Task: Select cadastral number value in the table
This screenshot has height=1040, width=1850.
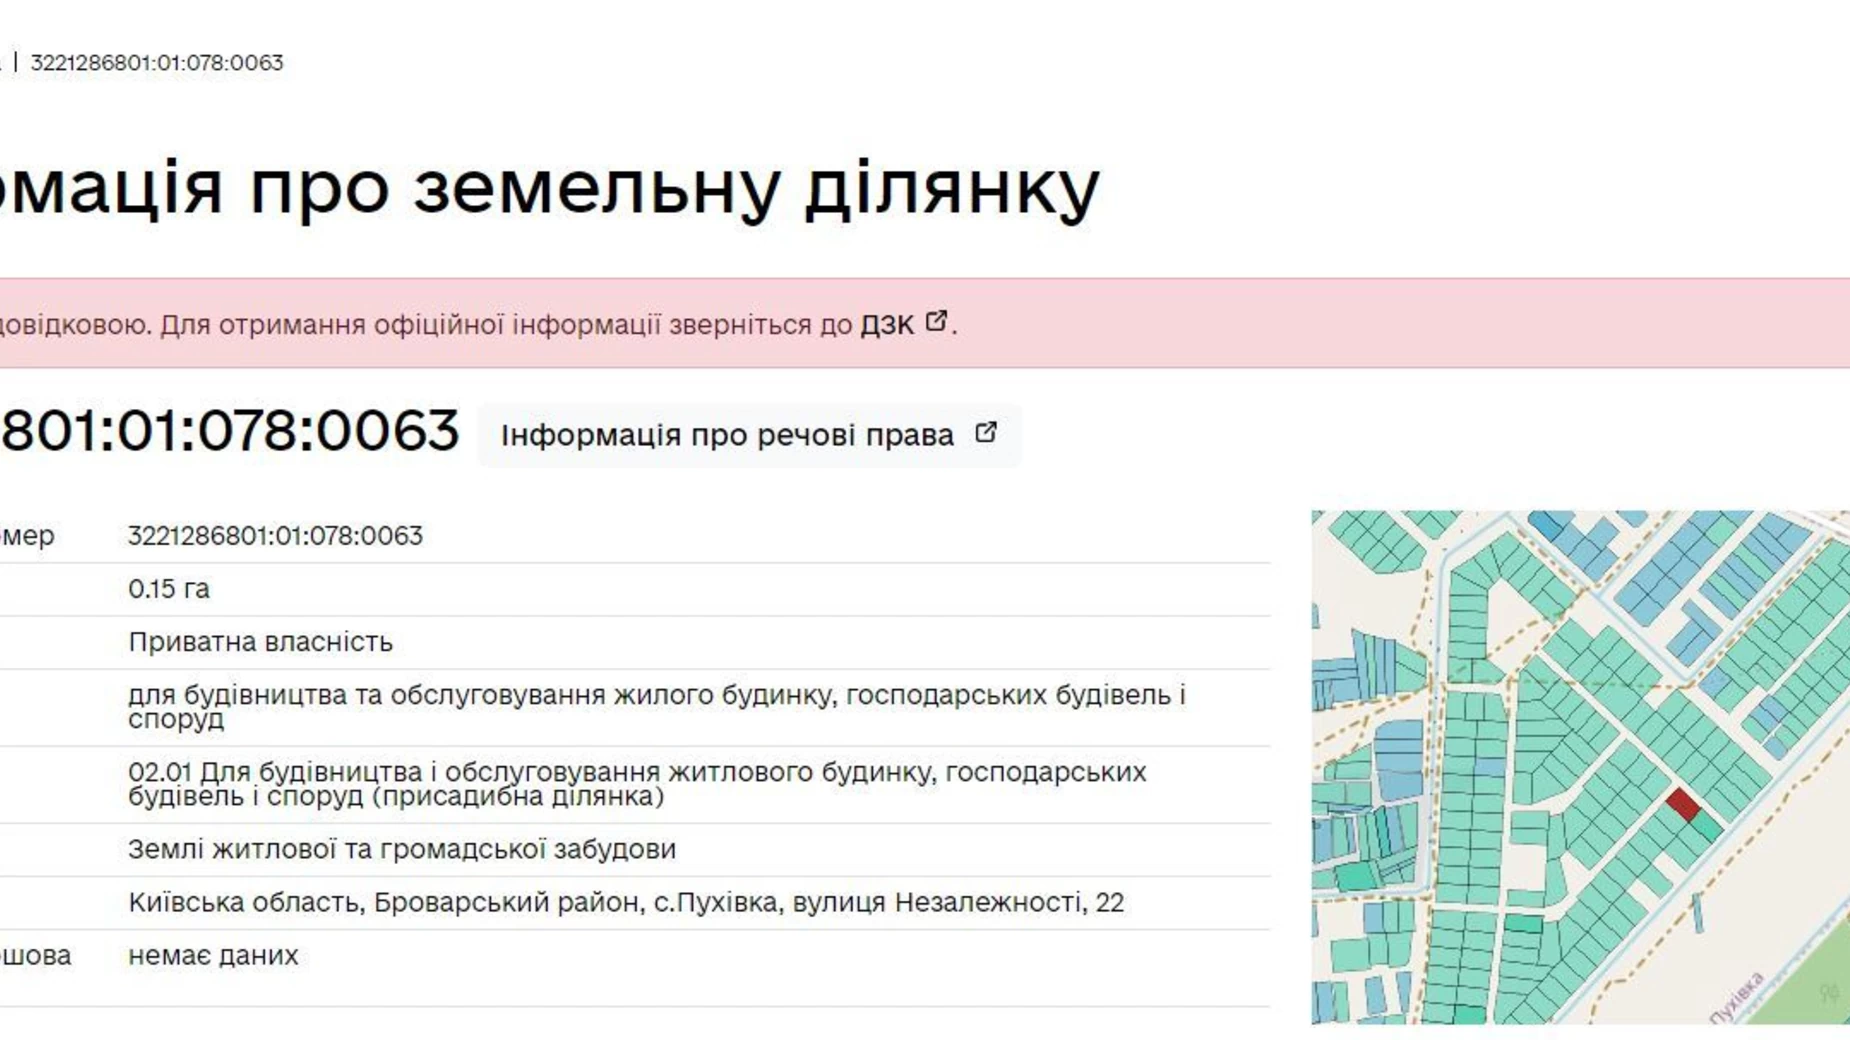Action: (x=275, y=536)
